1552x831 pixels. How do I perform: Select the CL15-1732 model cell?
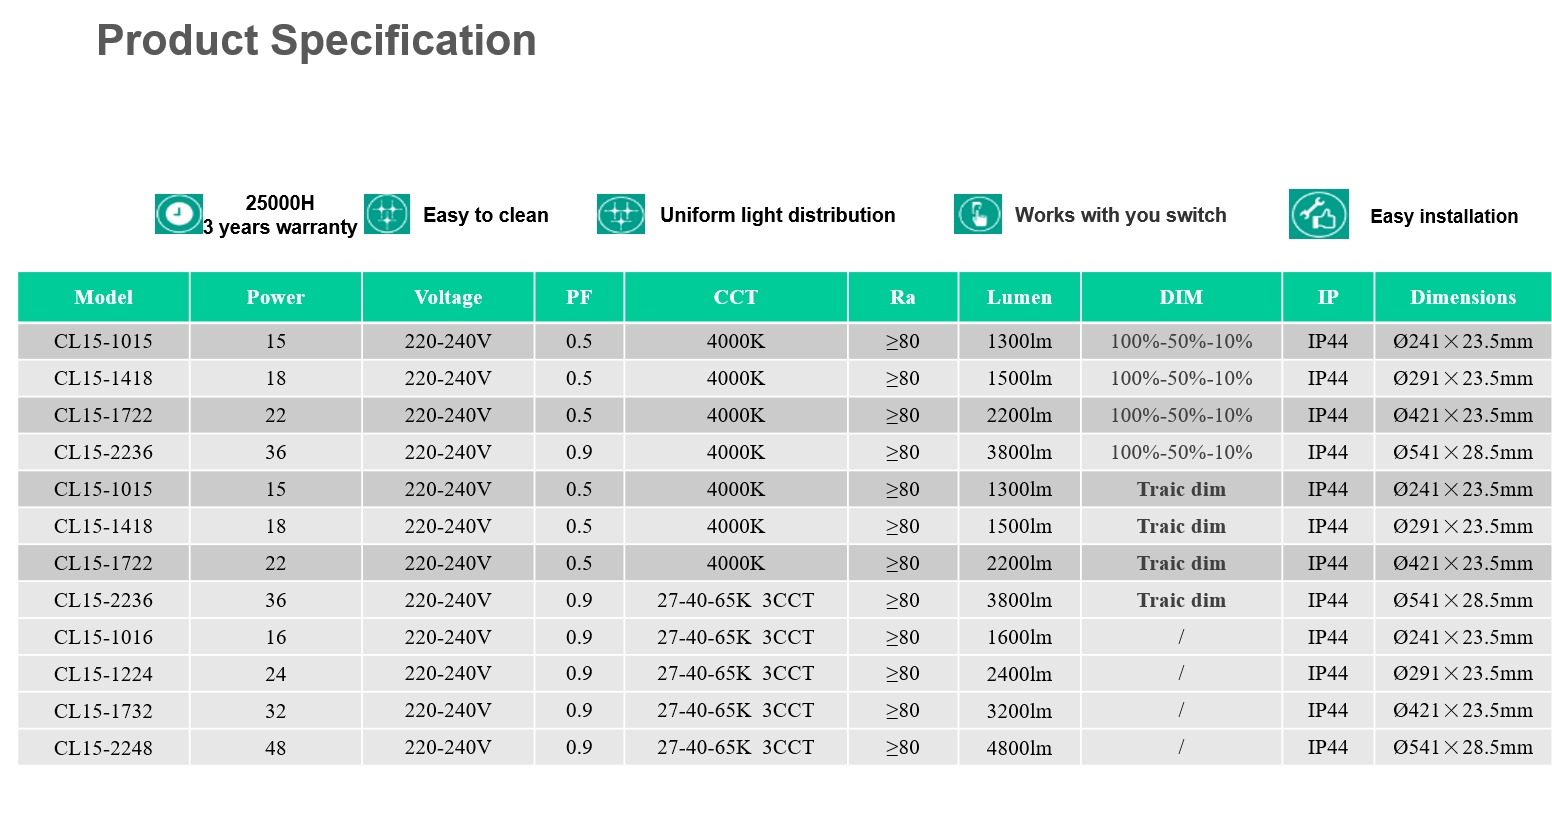[x=103, y=711]
